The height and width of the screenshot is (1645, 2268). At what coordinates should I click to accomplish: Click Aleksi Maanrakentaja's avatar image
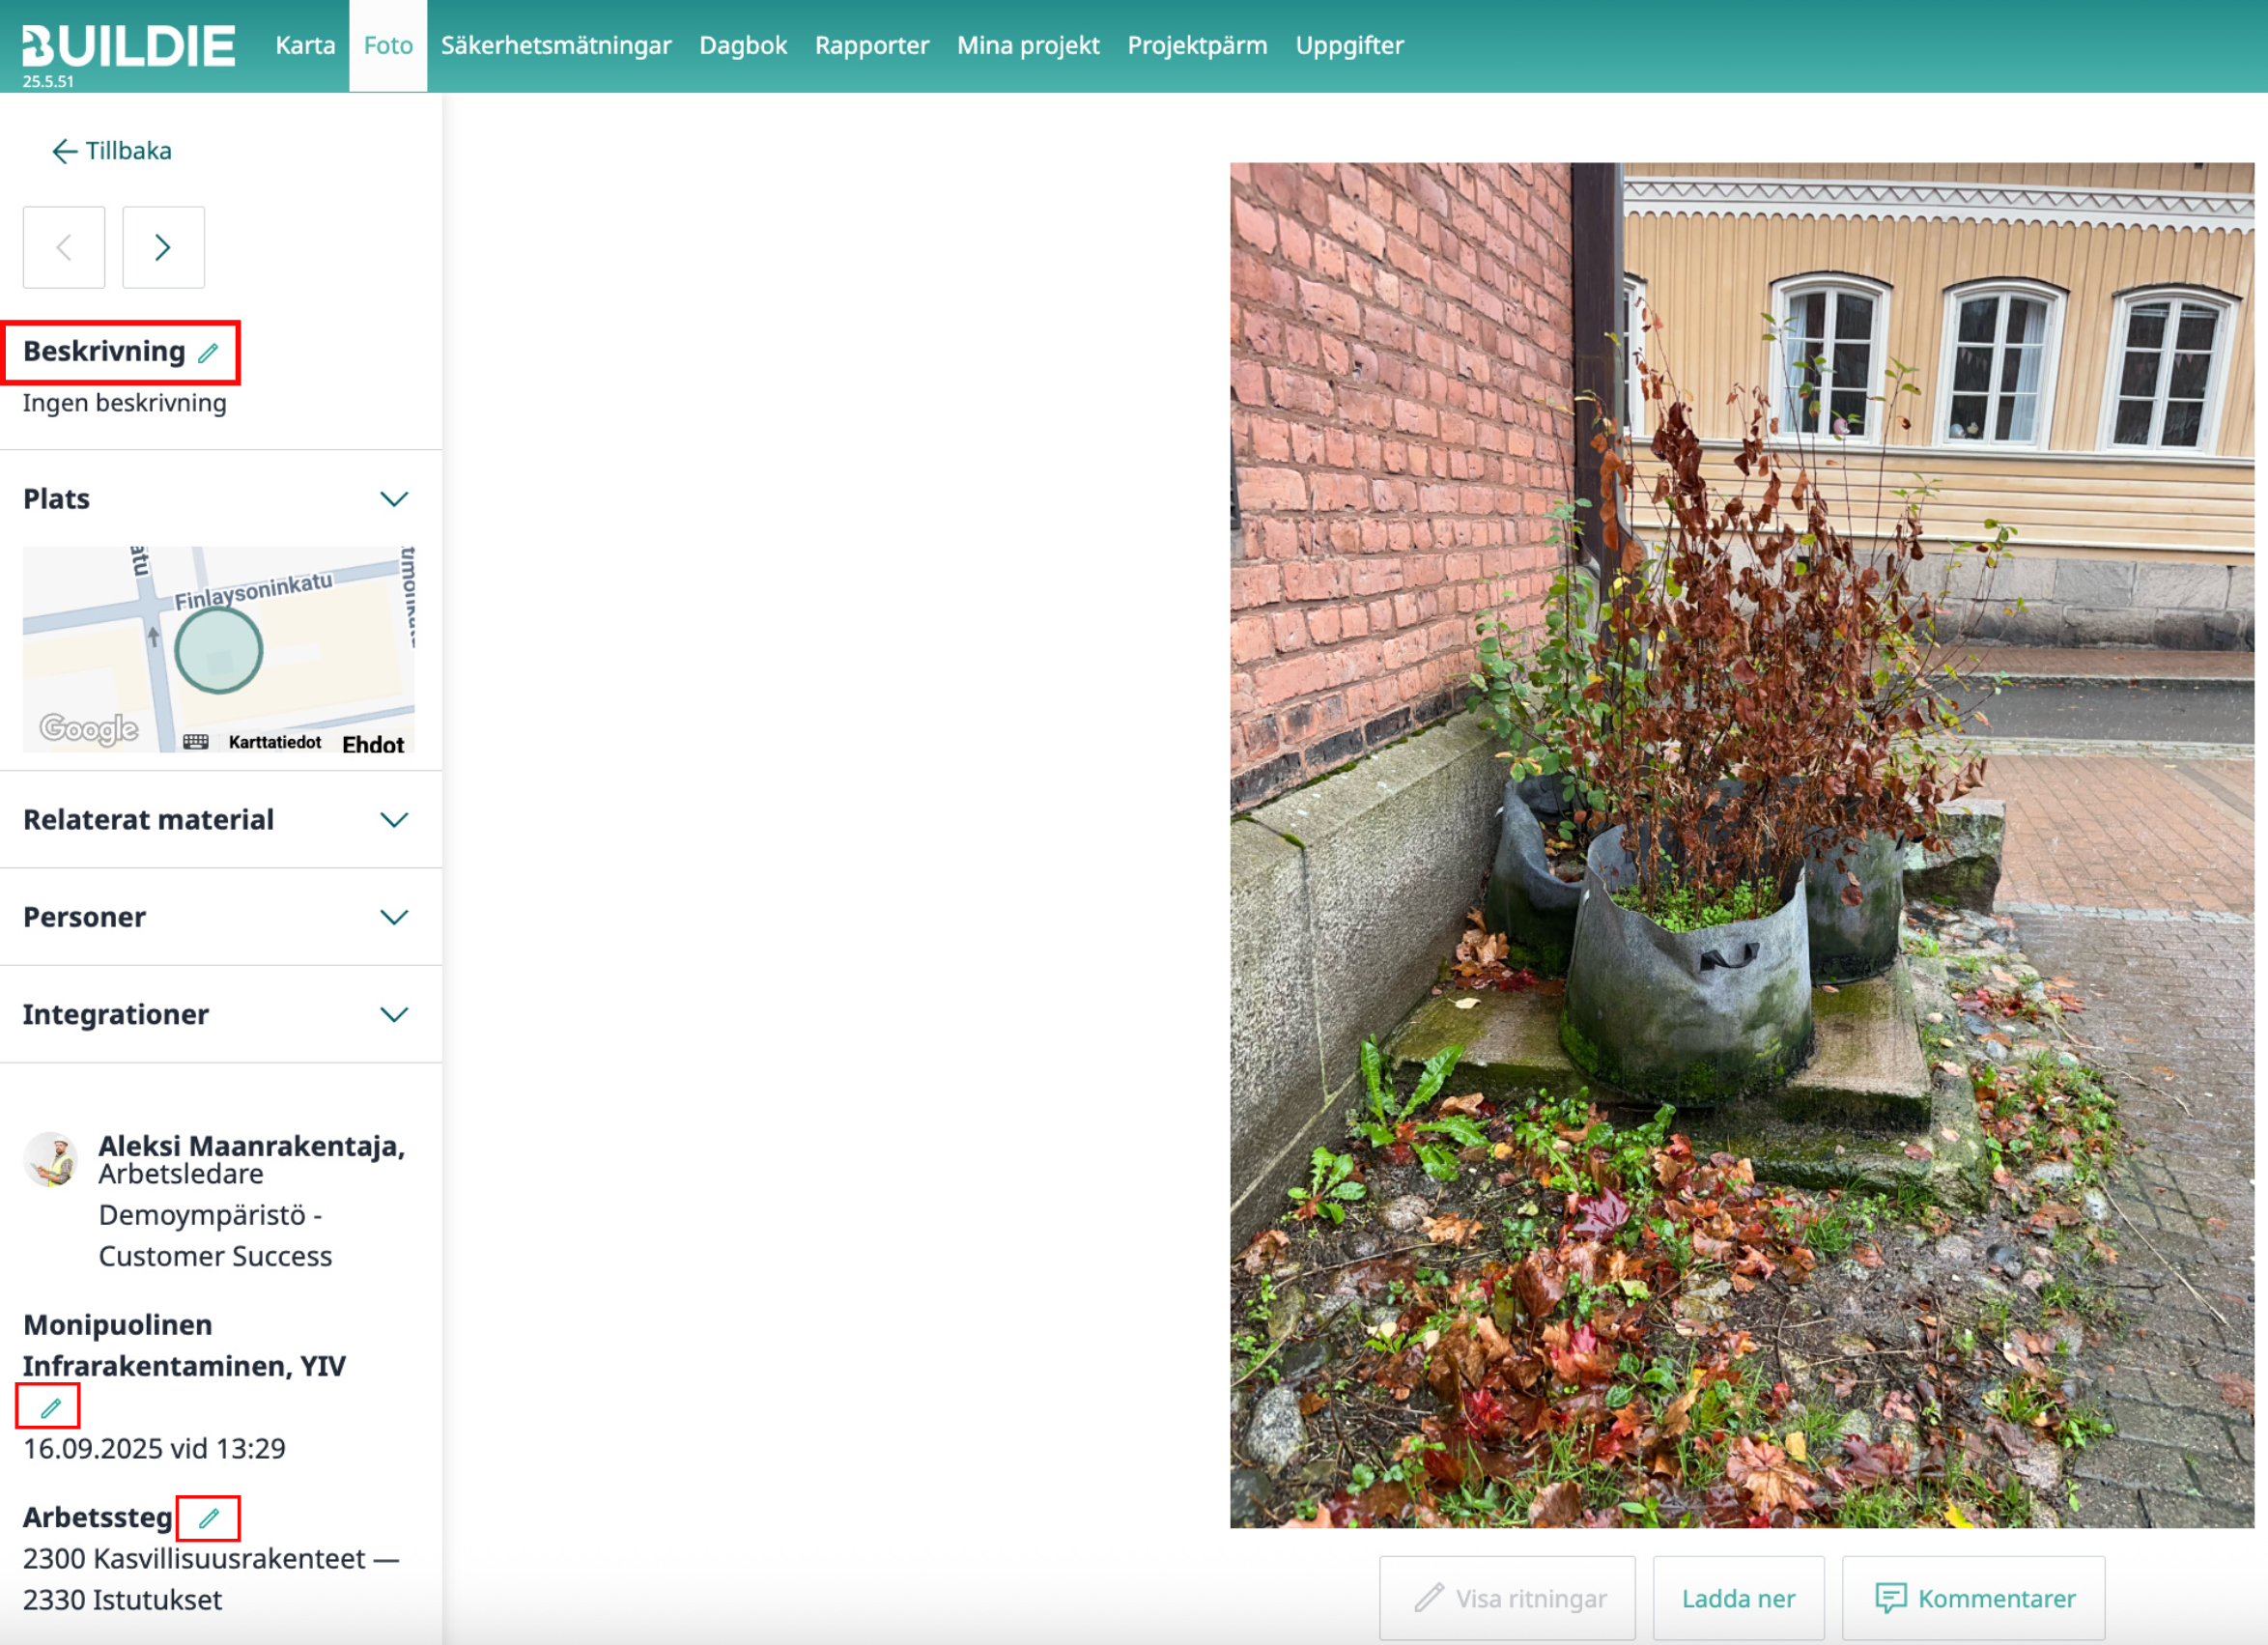(50, 1160)
